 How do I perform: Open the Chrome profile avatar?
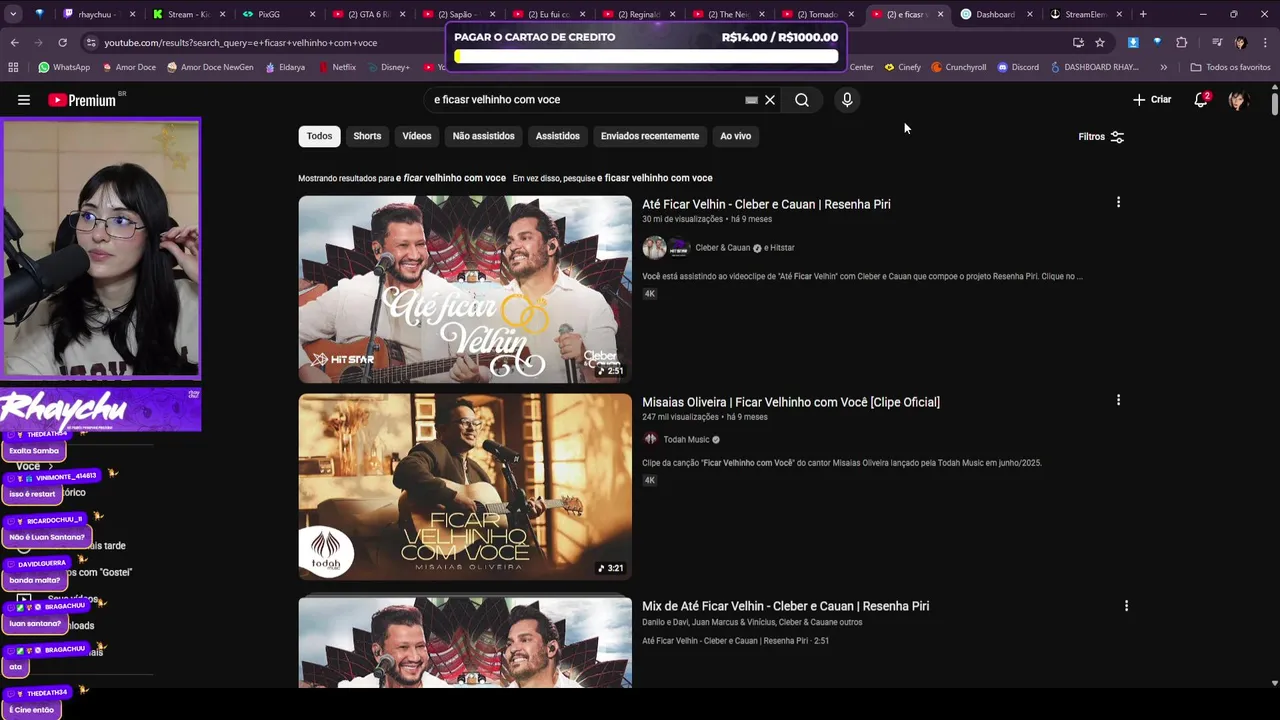[1240, 43]
